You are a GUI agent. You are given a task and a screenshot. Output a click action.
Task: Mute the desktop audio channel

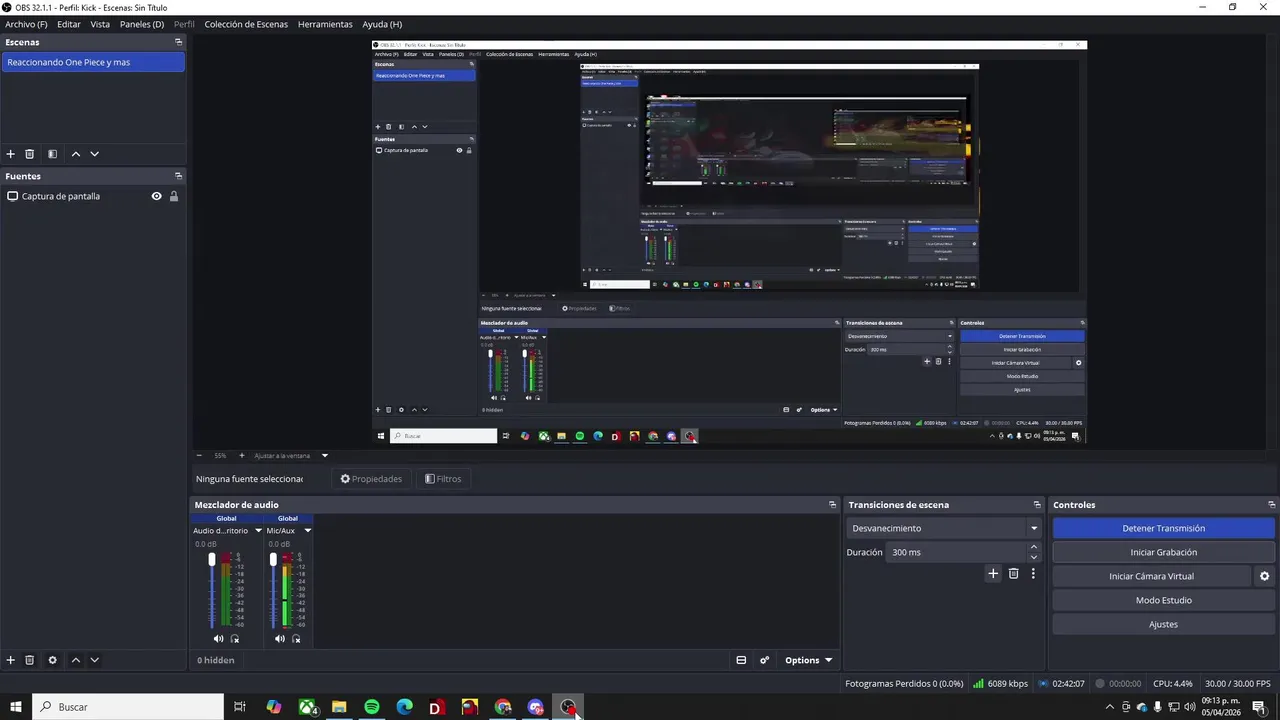tap(218, 639)
